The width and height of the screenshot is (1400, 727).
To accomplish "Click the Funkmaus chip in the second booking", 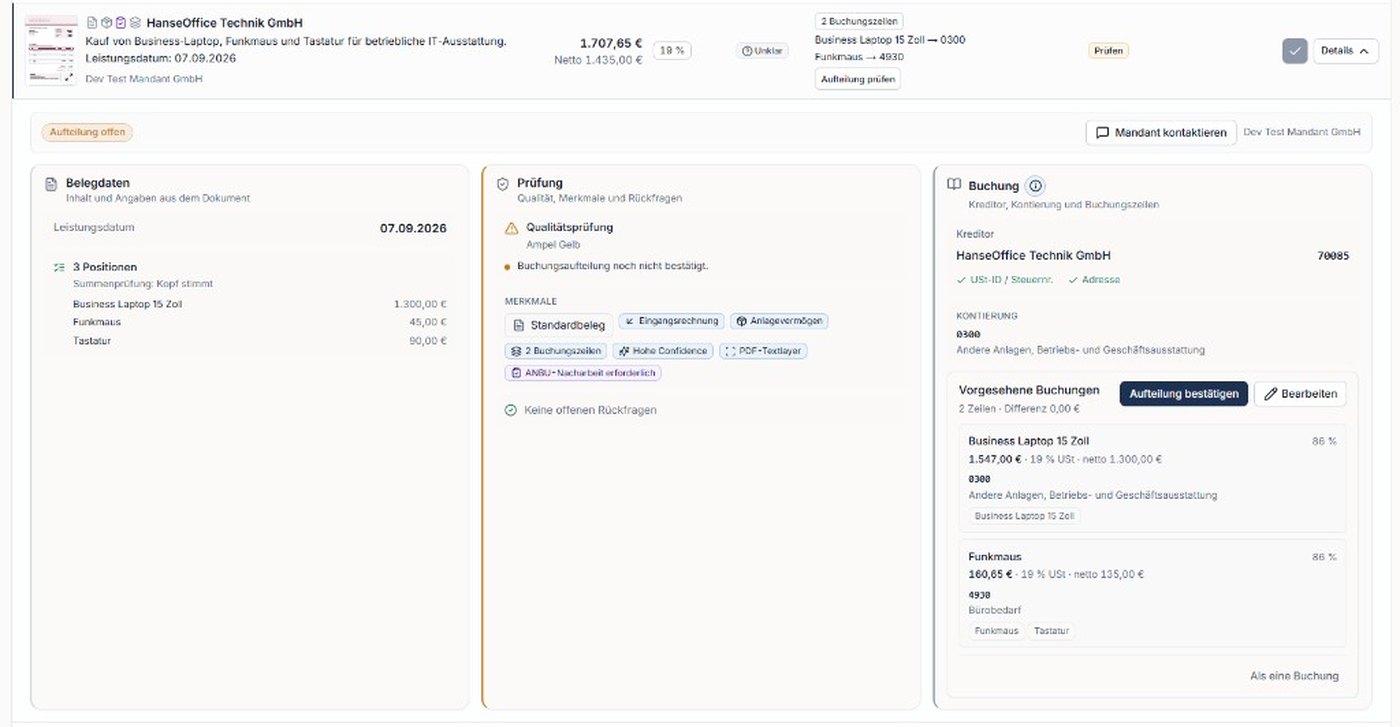I will [x=996, y=631].
